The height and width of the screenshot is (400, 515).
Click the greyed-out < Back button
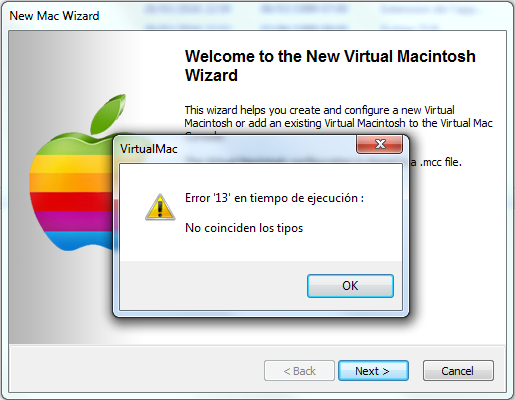299,371
